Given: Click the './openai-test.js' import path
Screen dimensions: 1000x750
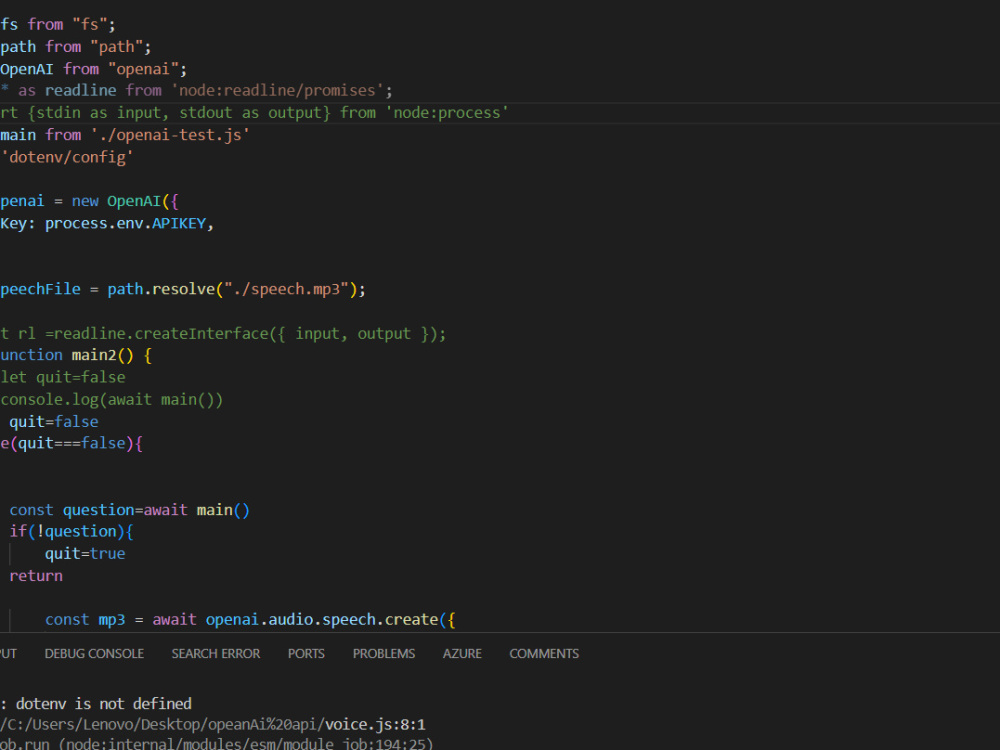Looking at the screenshot, I should click(x=170, y=135).
